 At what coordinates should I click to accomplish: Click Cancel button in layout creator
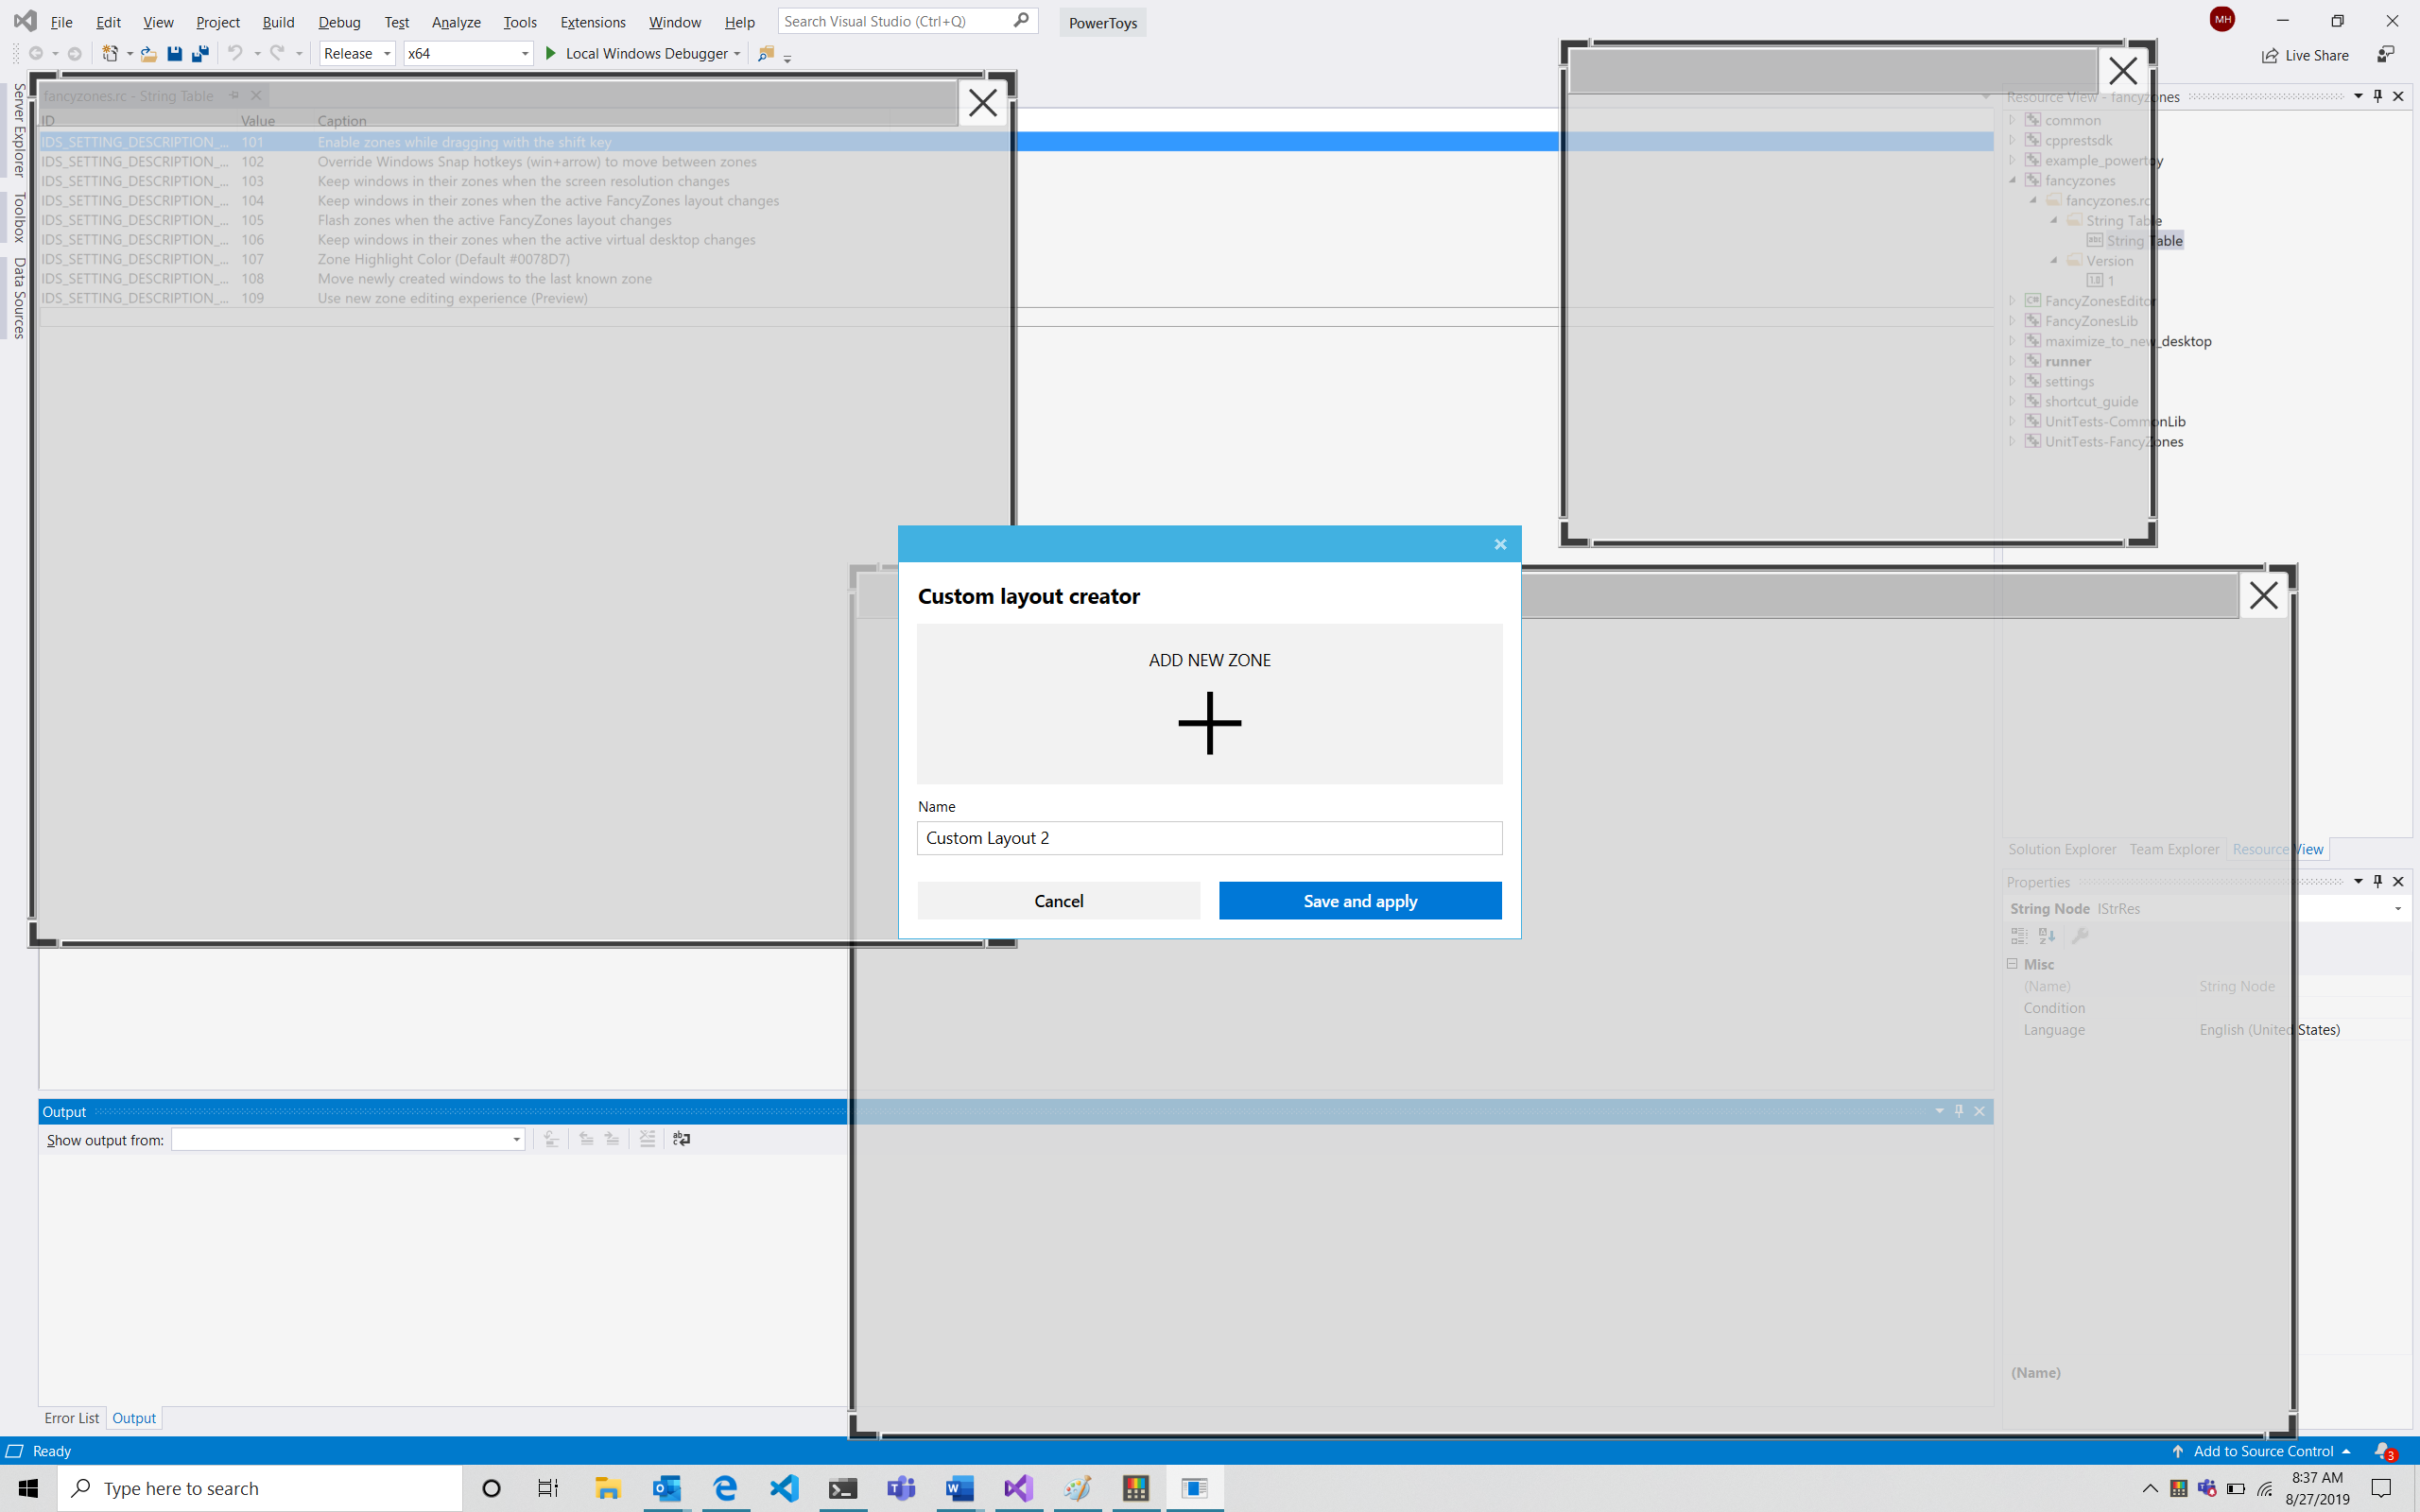pos(1060,901)
